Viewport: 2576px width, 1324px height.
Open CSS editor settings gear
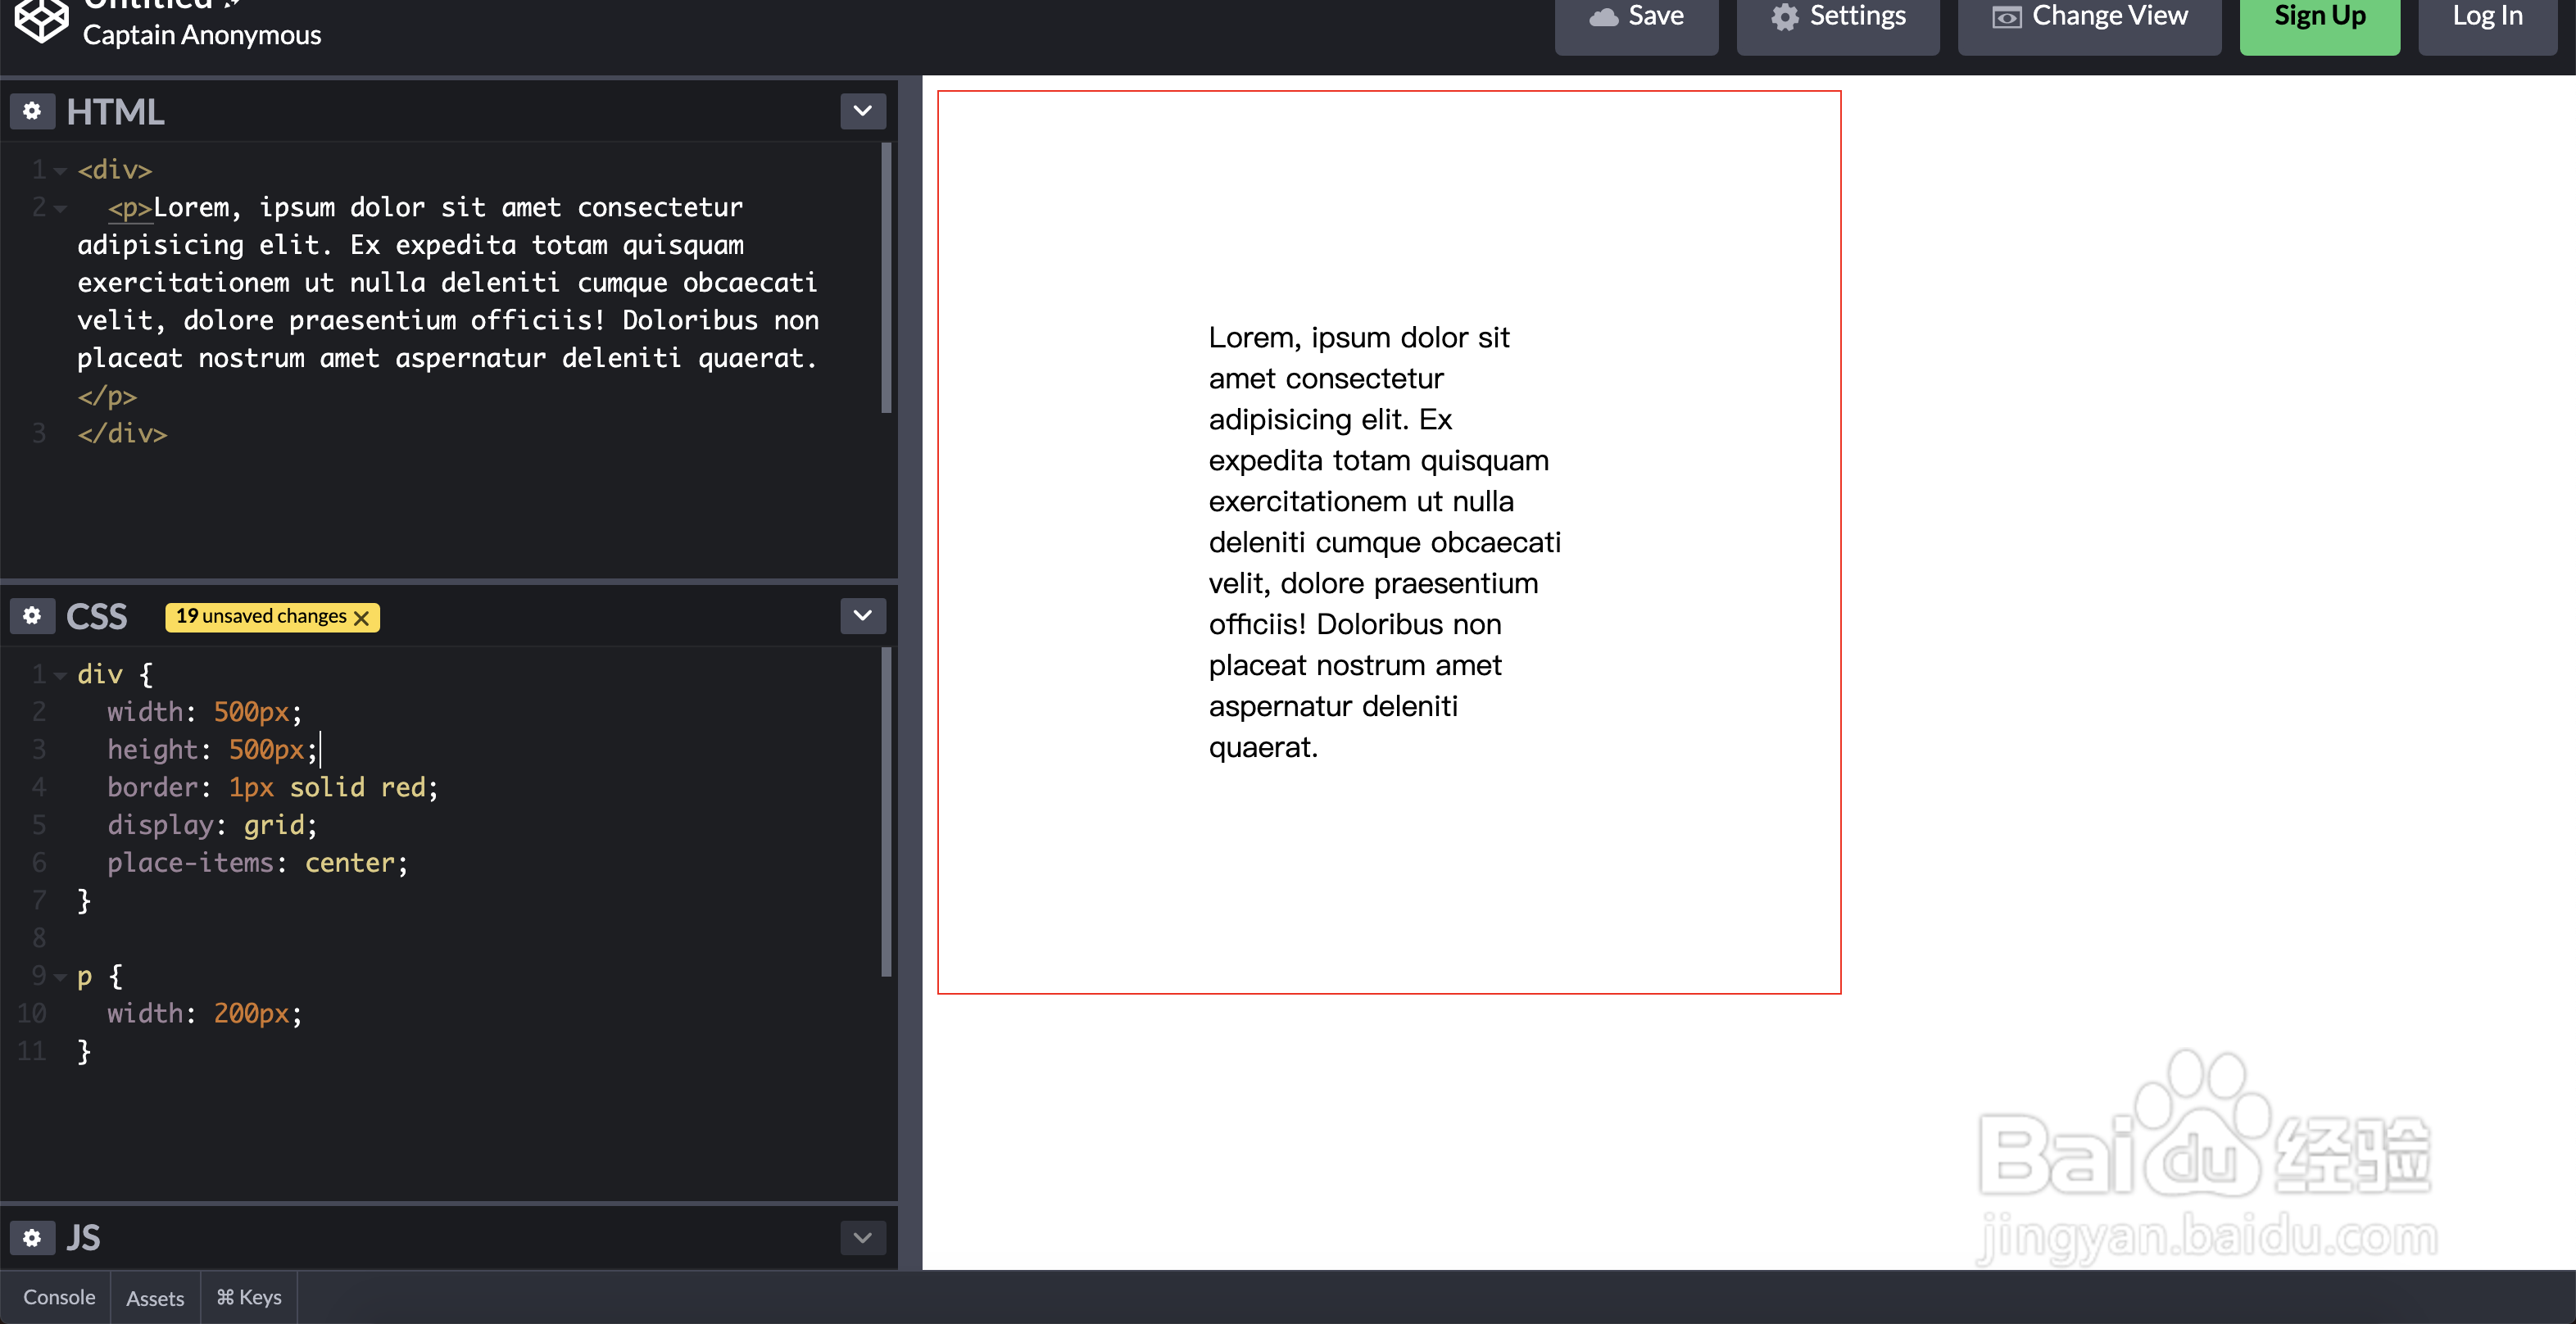tap(32, 616)
